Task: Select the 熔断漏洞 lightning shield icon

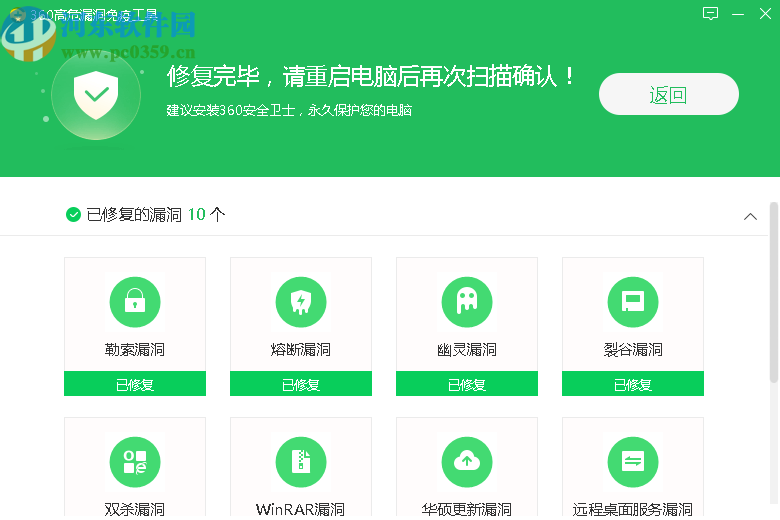Action: (x=301, y=302)
